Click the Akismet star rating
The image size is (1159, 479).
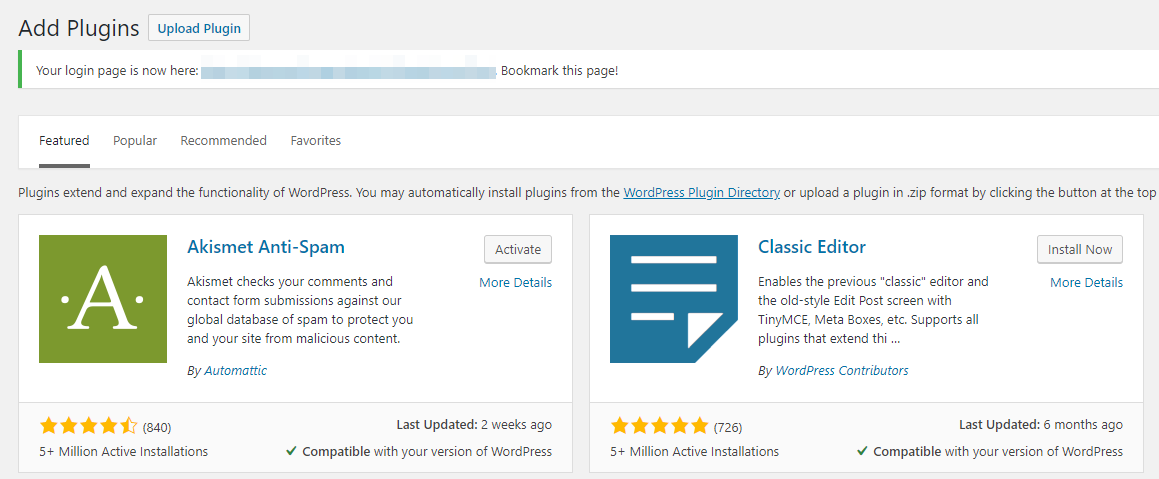tap(89, 426)
